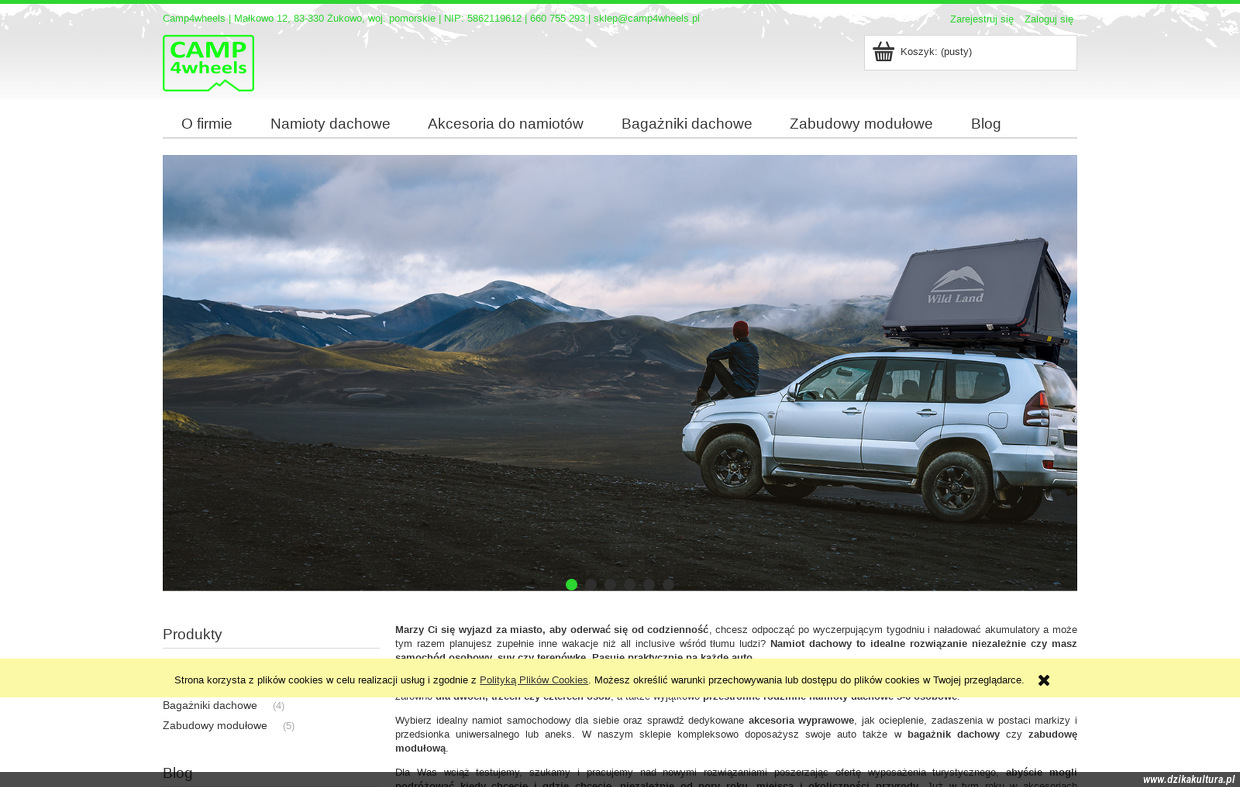The height and width of the screenshot is (787, 1240).
Task: Select the second slider dot
Action: [591, 585]
